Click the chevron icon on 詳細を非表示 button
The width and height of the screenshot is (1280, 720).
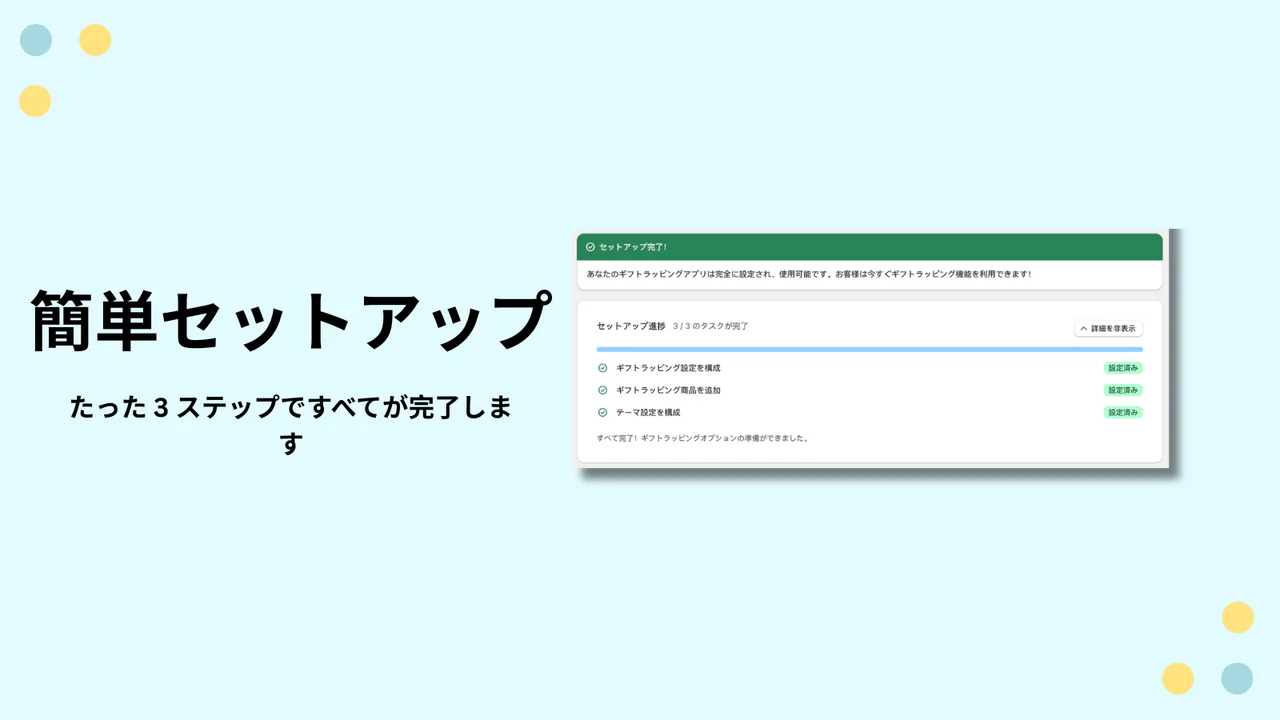coord(1083,328)
